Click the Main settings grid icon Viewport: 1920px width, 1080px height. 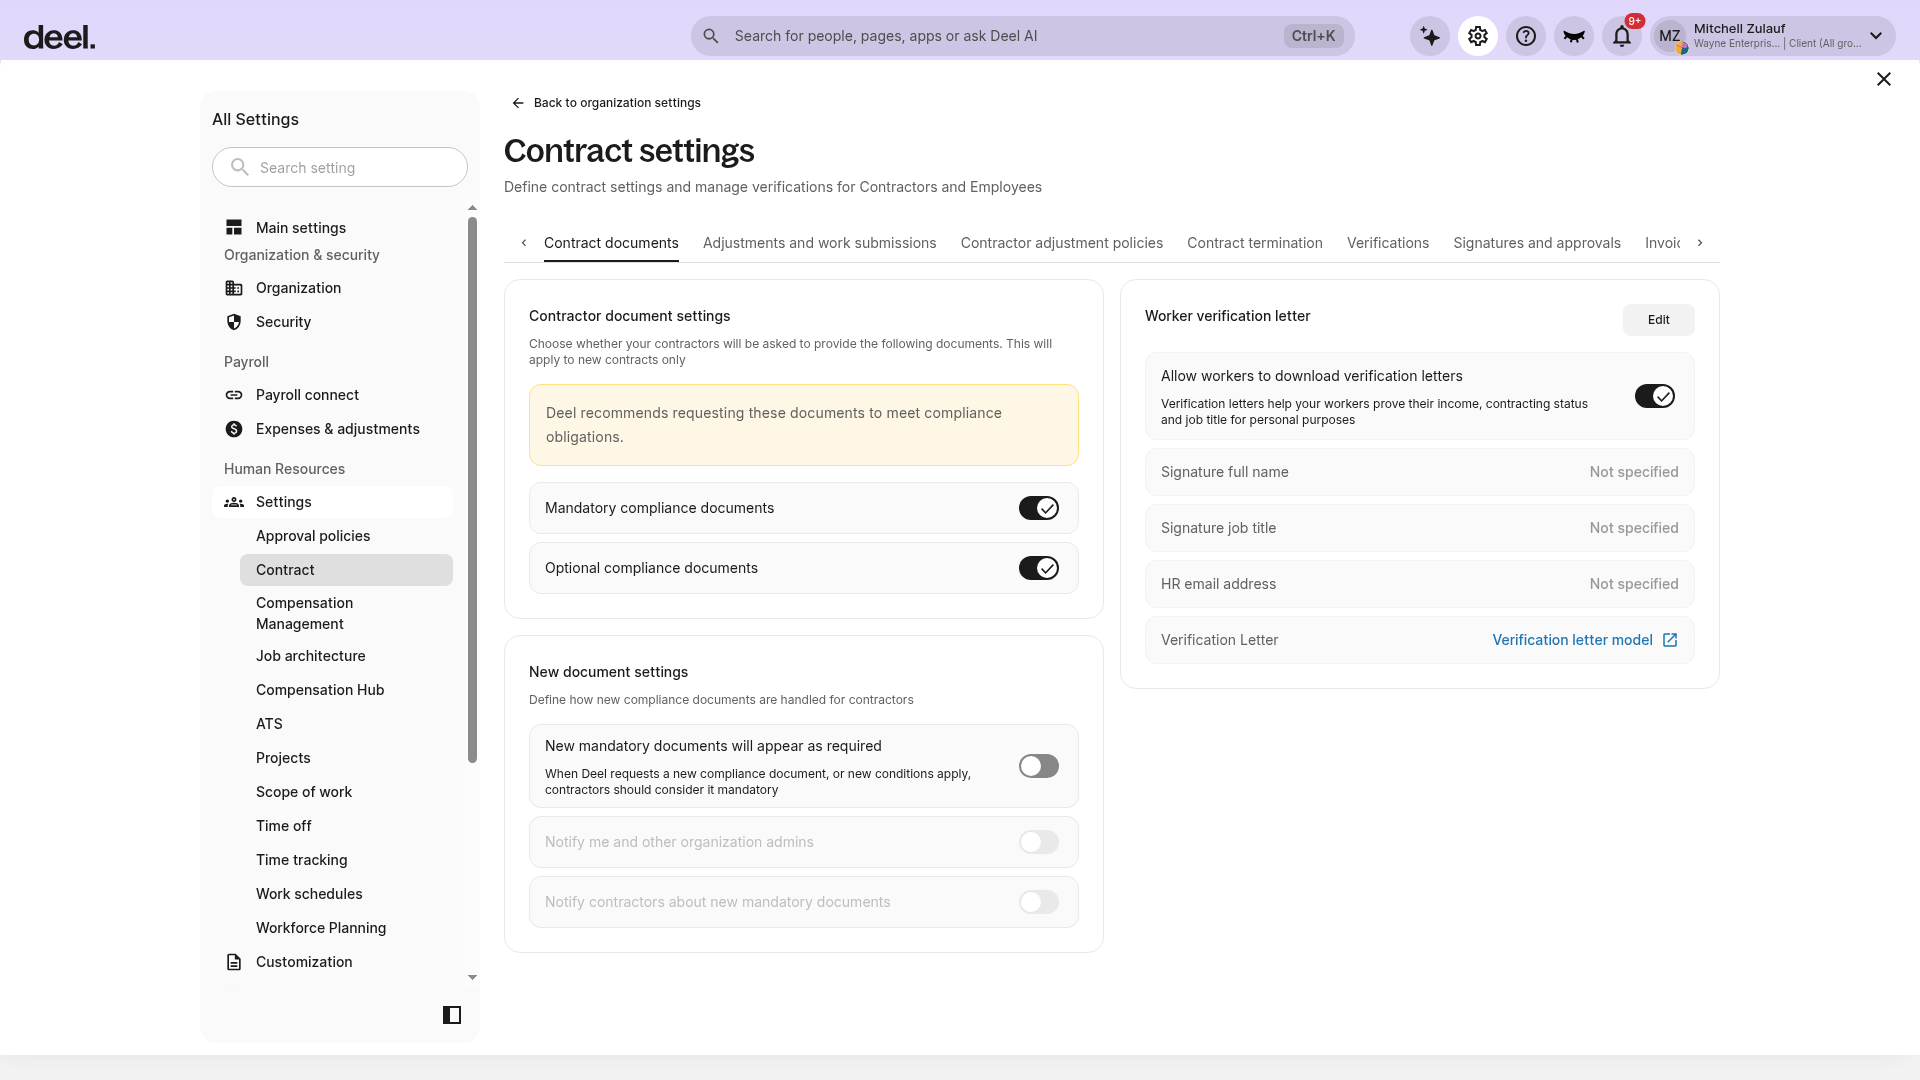tap(234, 228)
